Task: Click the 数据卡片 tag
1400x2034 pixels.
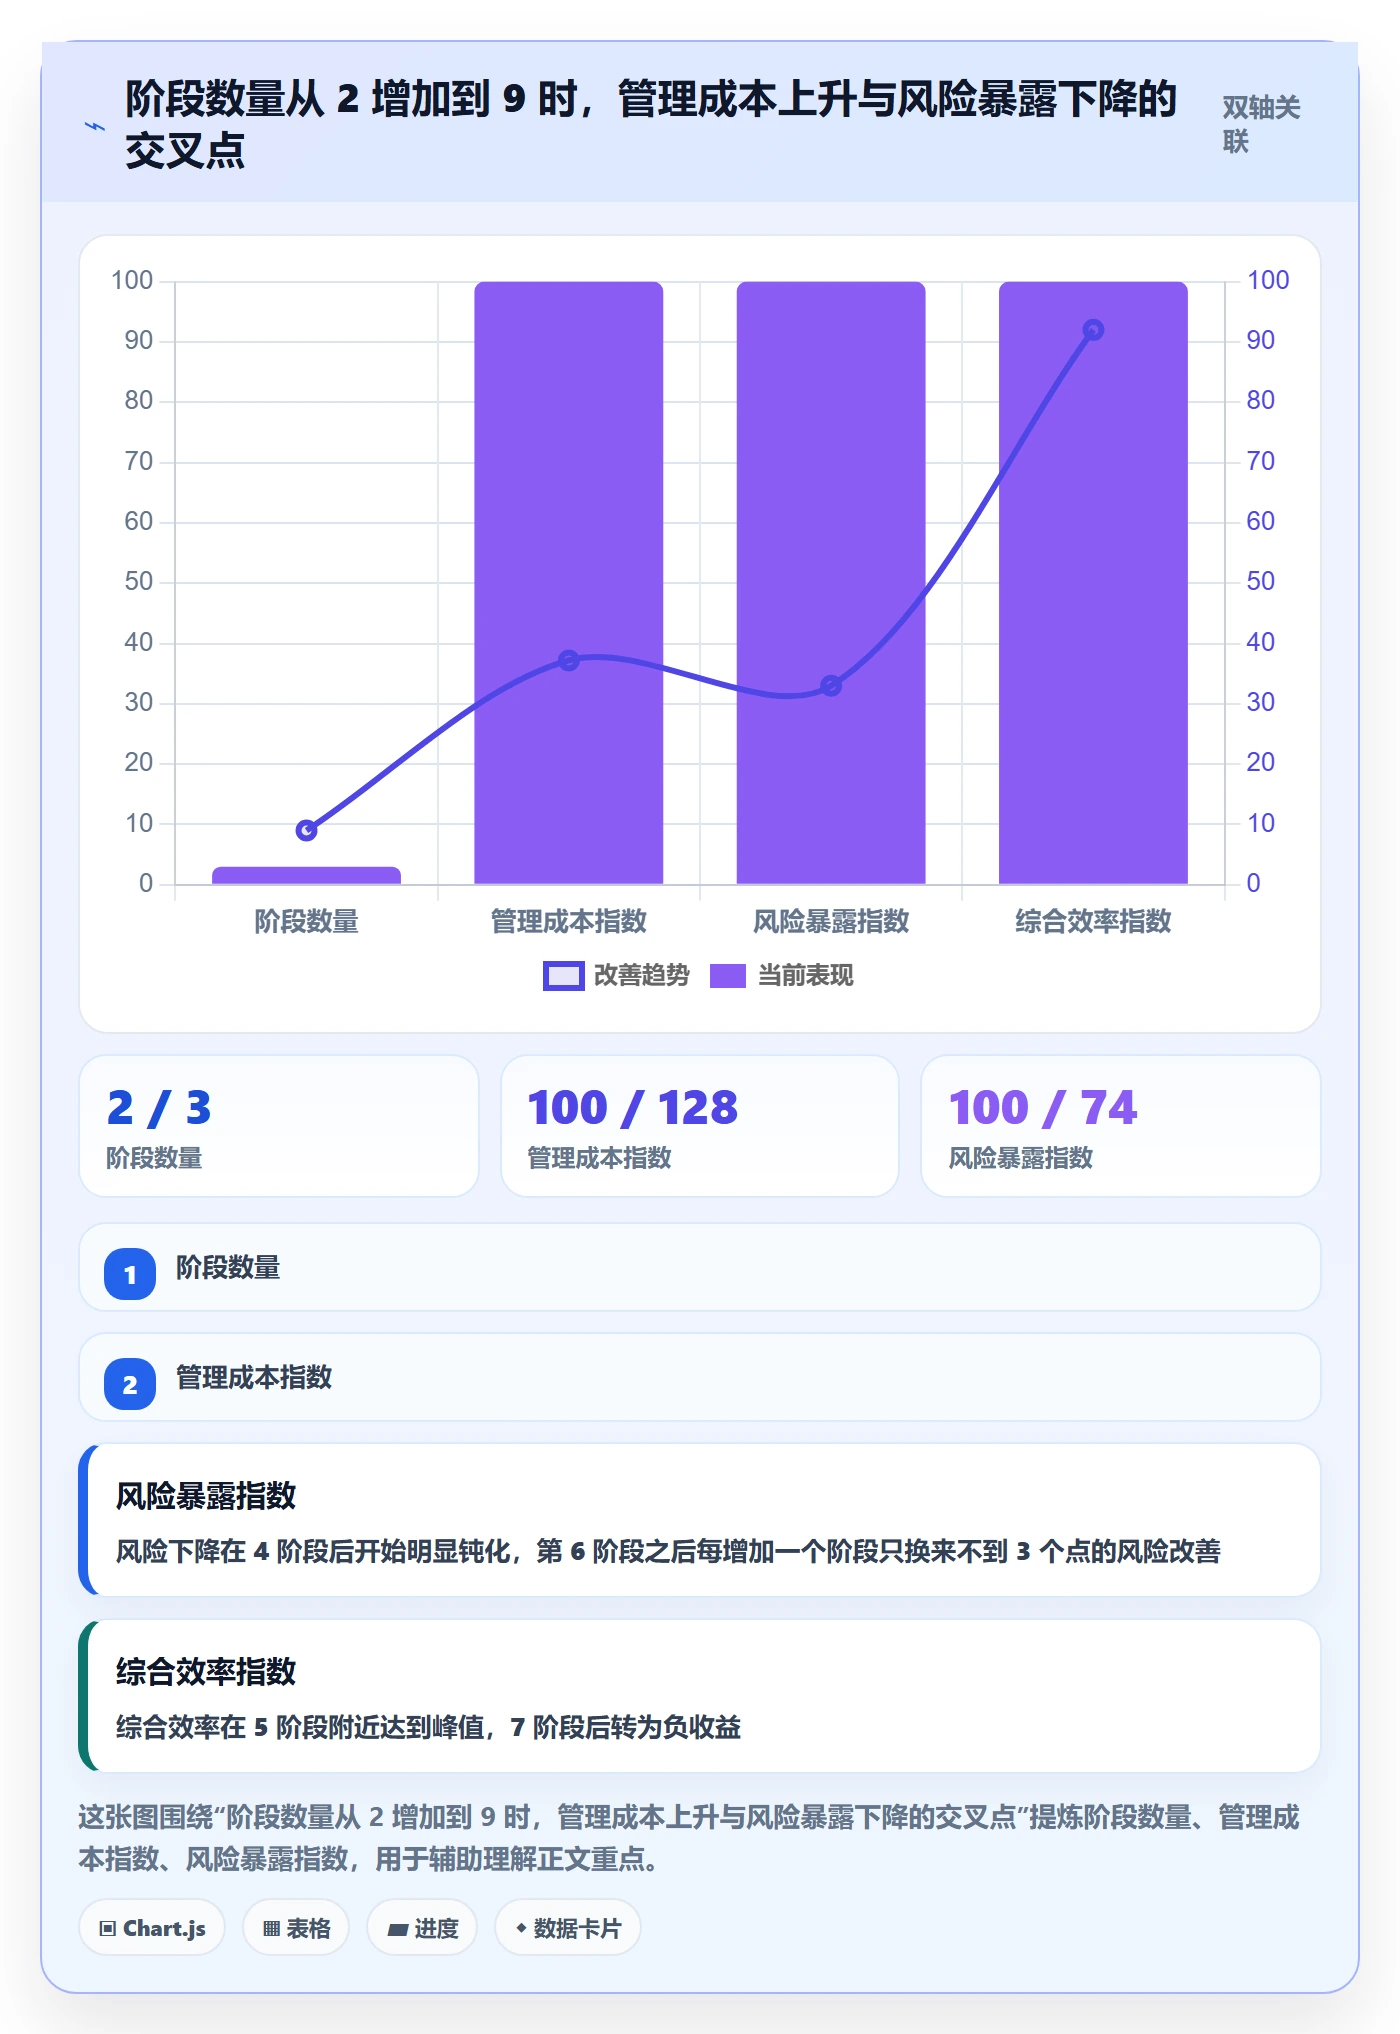Action: pos(568,1928)
